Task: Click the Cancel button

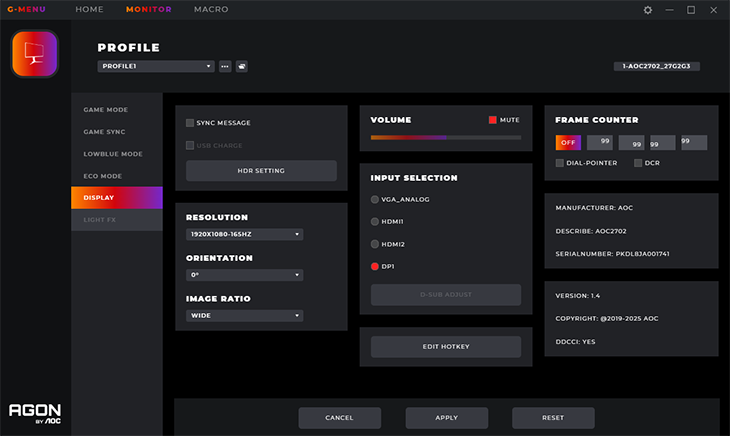Action: (x=339, y=418)
